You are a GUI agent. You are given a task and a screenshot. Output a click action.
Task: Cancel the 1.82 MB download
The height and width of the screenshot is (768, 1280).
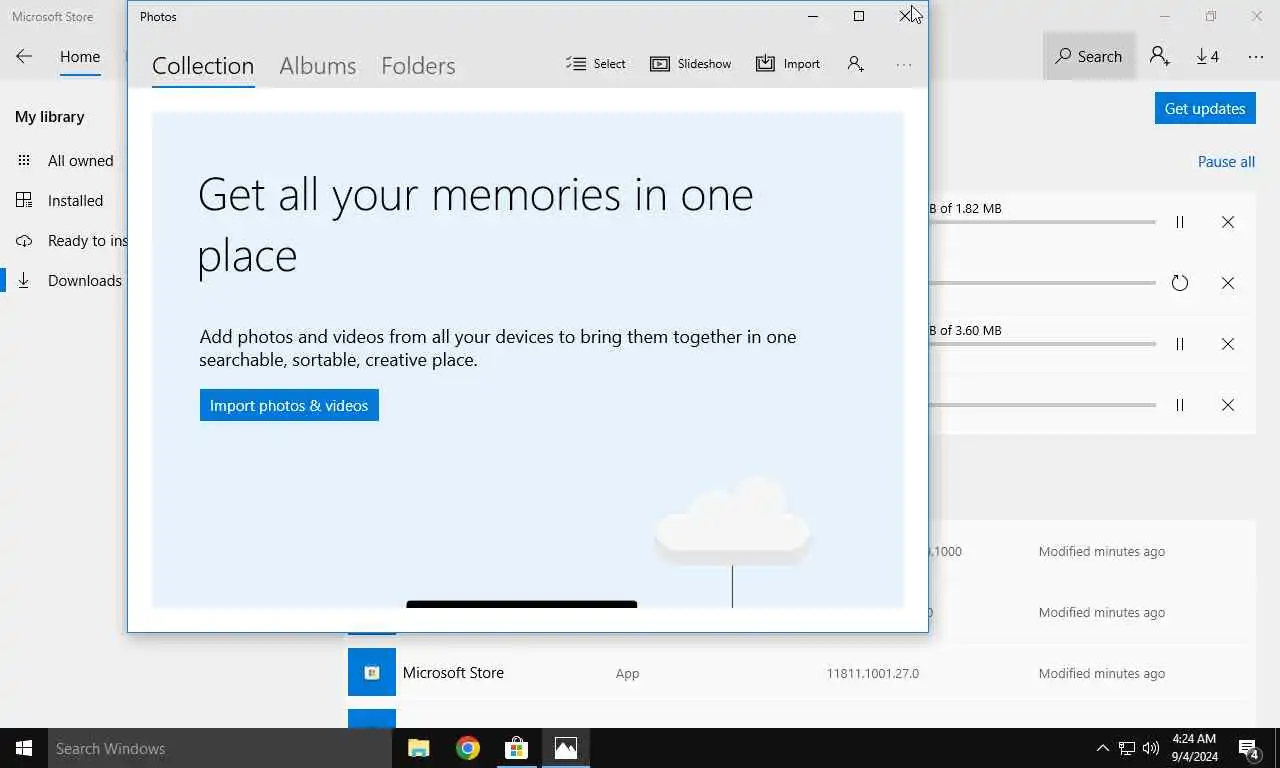point(1228,222)
